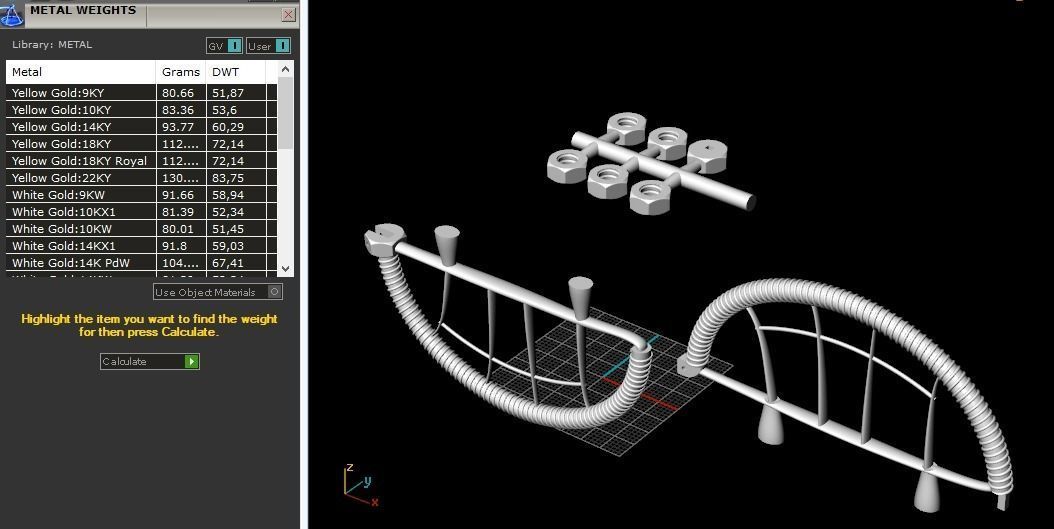The image size is (1054, 529).
Task: Select the sprued hex nuts model
Action: tap(650, 163)
